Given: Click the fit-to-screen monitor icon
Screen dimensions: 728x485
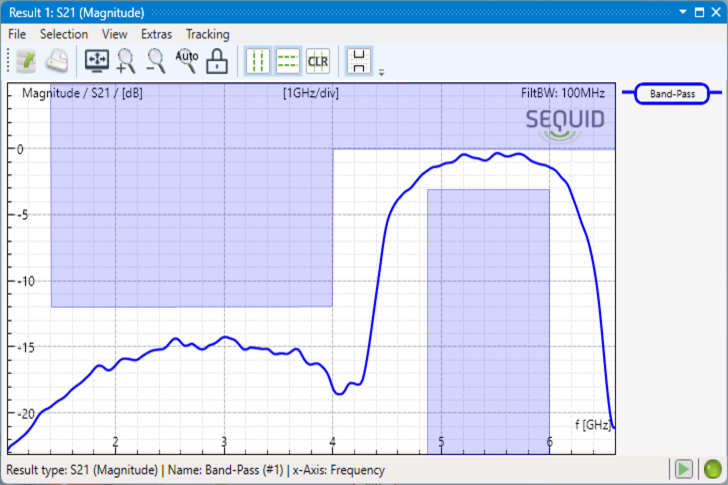Looking at the screenshot, I should 98,61.
